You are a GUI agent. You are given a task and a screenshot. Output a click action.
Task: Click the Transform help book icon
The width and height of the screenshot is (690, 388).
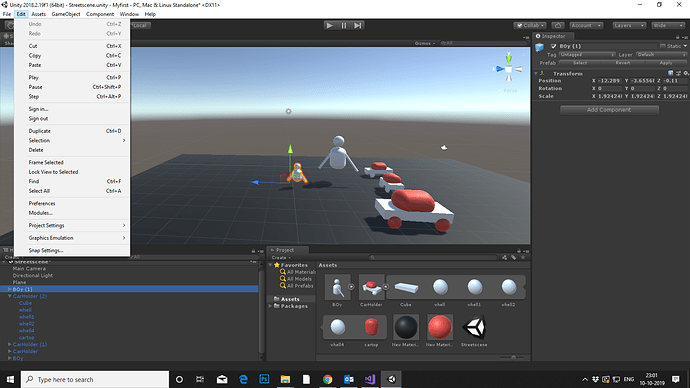coord(670,73)
